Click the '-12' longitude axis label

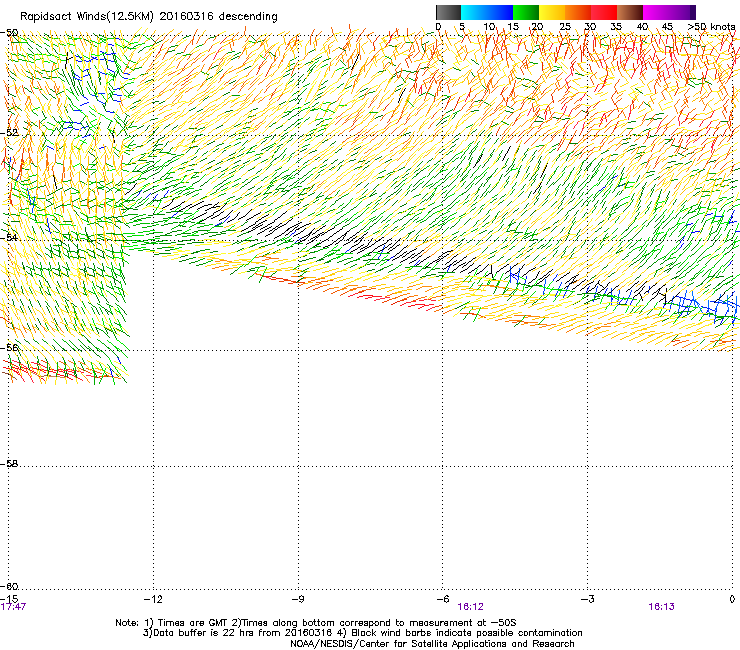point(153,599)
